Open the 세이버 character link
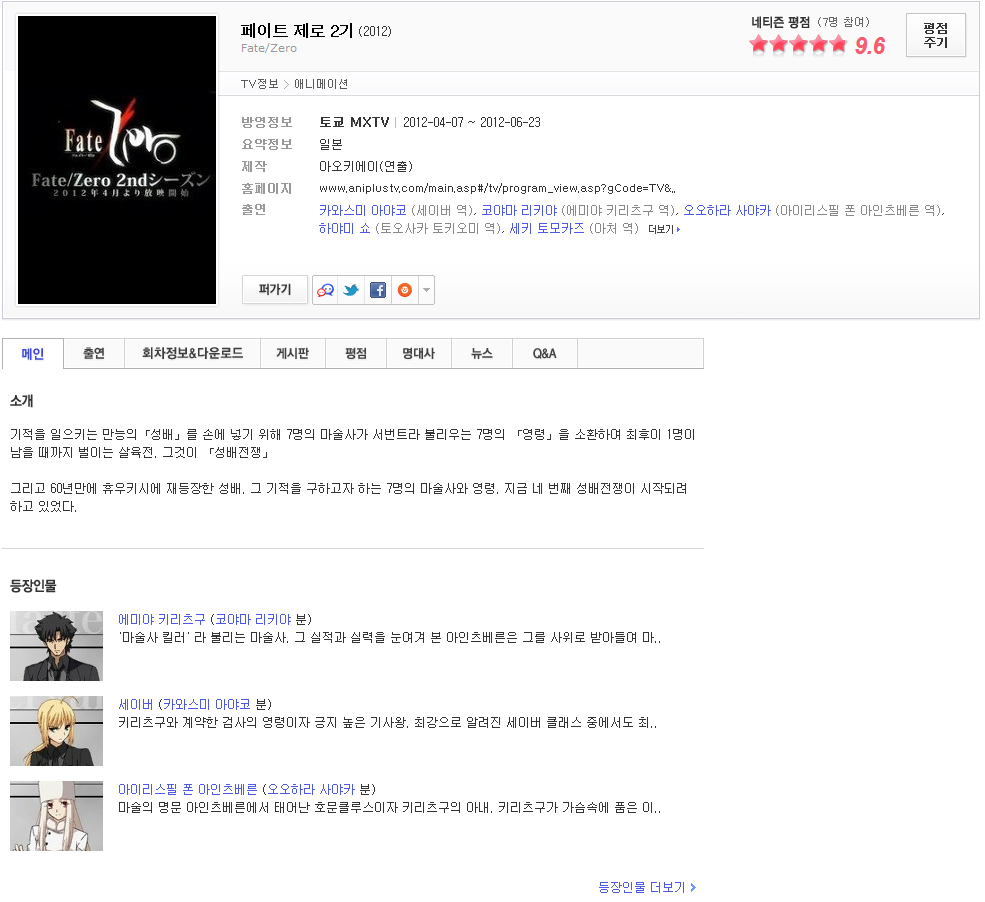This screenshot has width=985, height=902. click(136, 705)
